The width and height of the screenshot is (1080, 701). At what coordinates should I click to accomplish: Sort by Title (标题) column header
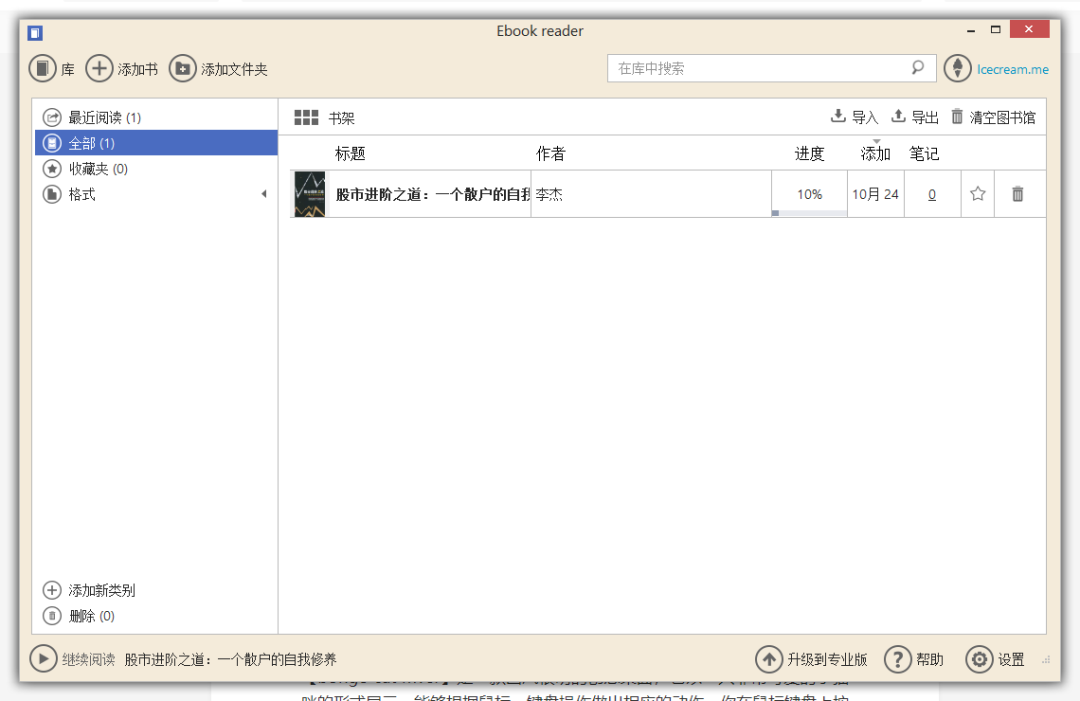point(350,154)
